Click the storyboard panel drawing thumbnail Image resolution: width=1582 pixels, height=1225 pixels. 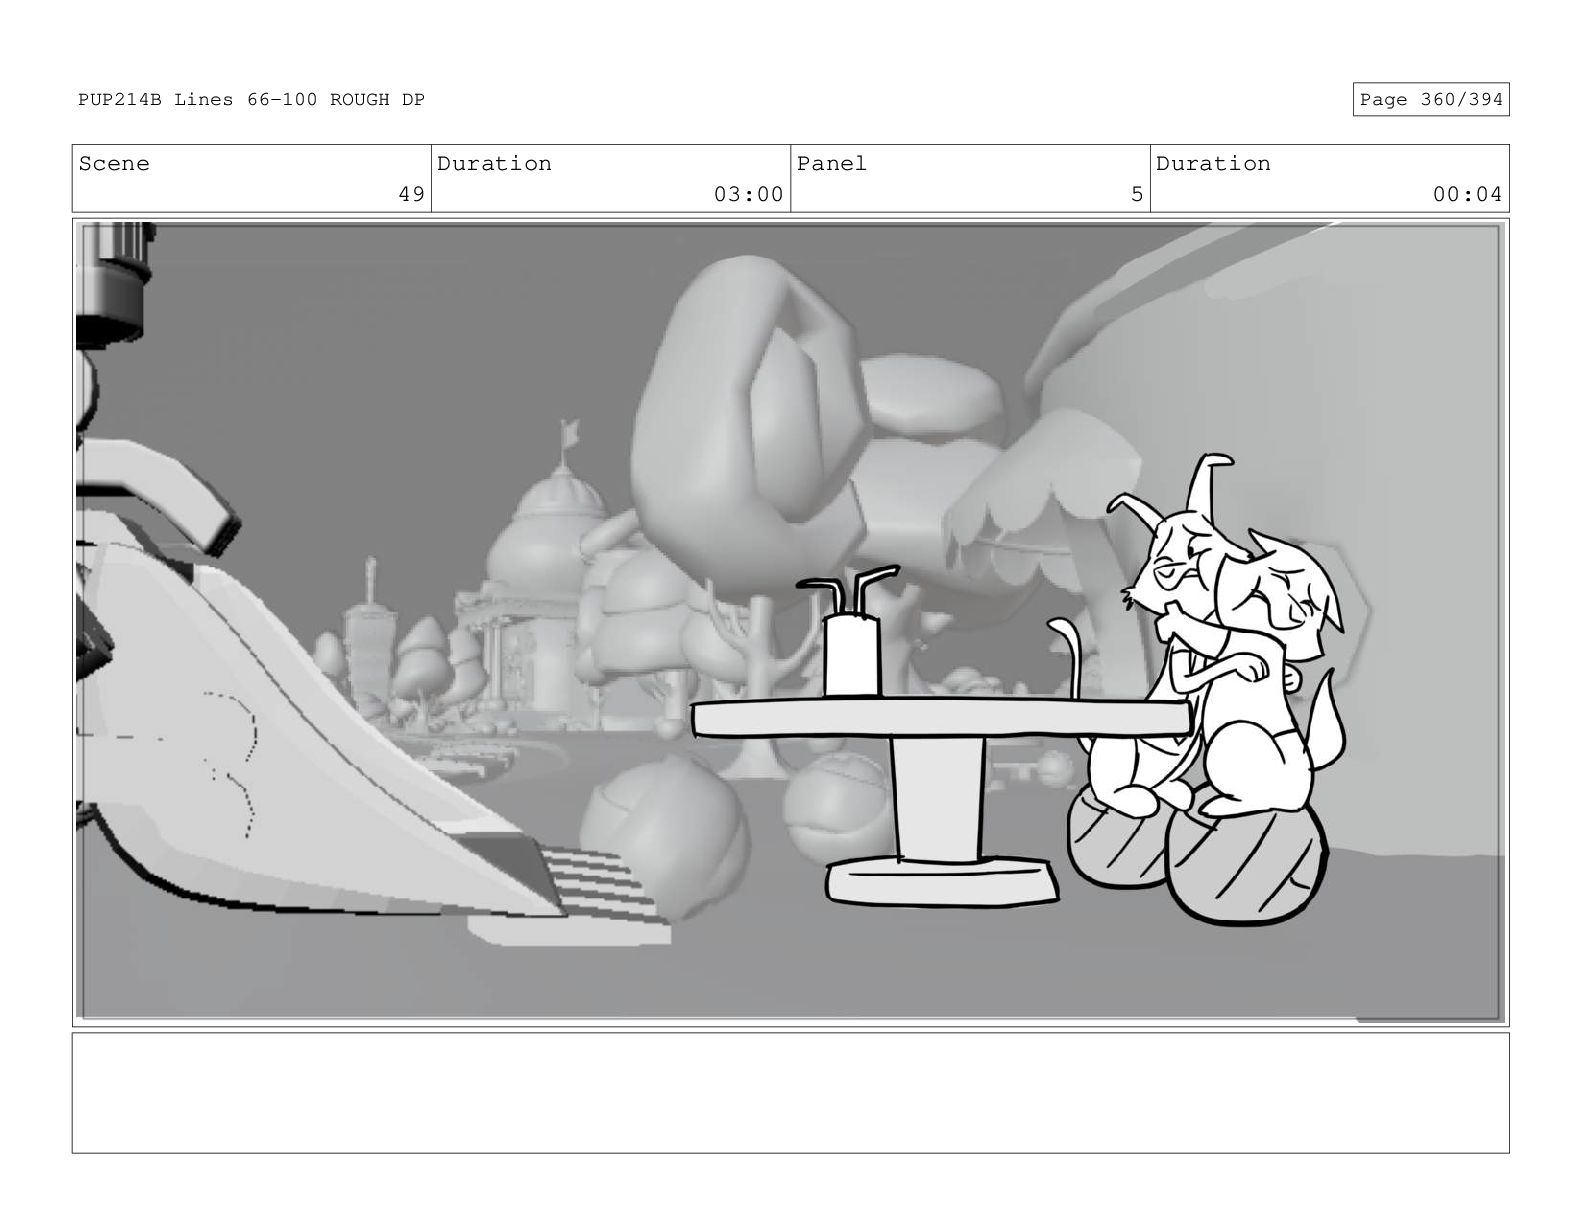tap(790, 622)
